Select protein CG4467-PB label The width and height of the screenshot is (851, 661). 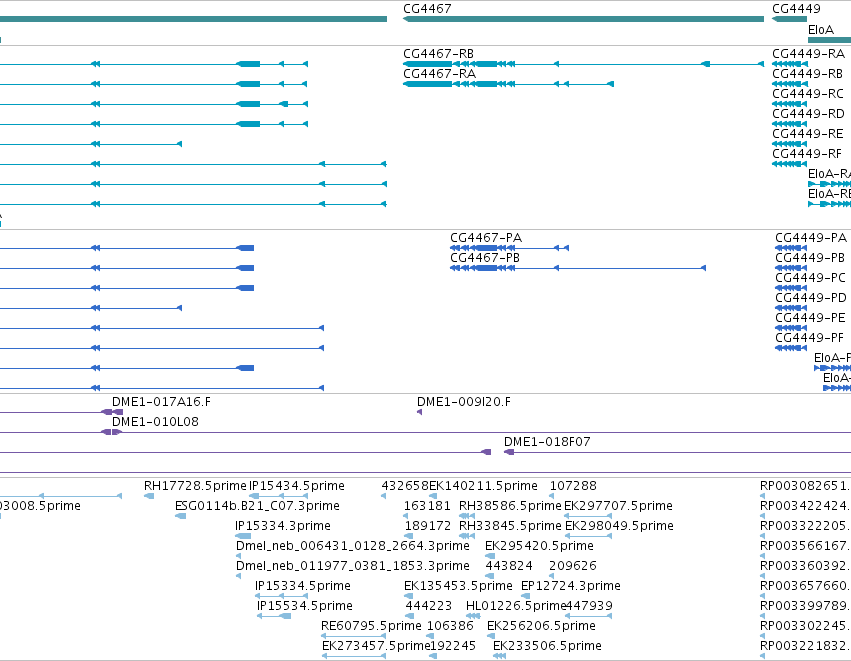[x=485, y=258]
